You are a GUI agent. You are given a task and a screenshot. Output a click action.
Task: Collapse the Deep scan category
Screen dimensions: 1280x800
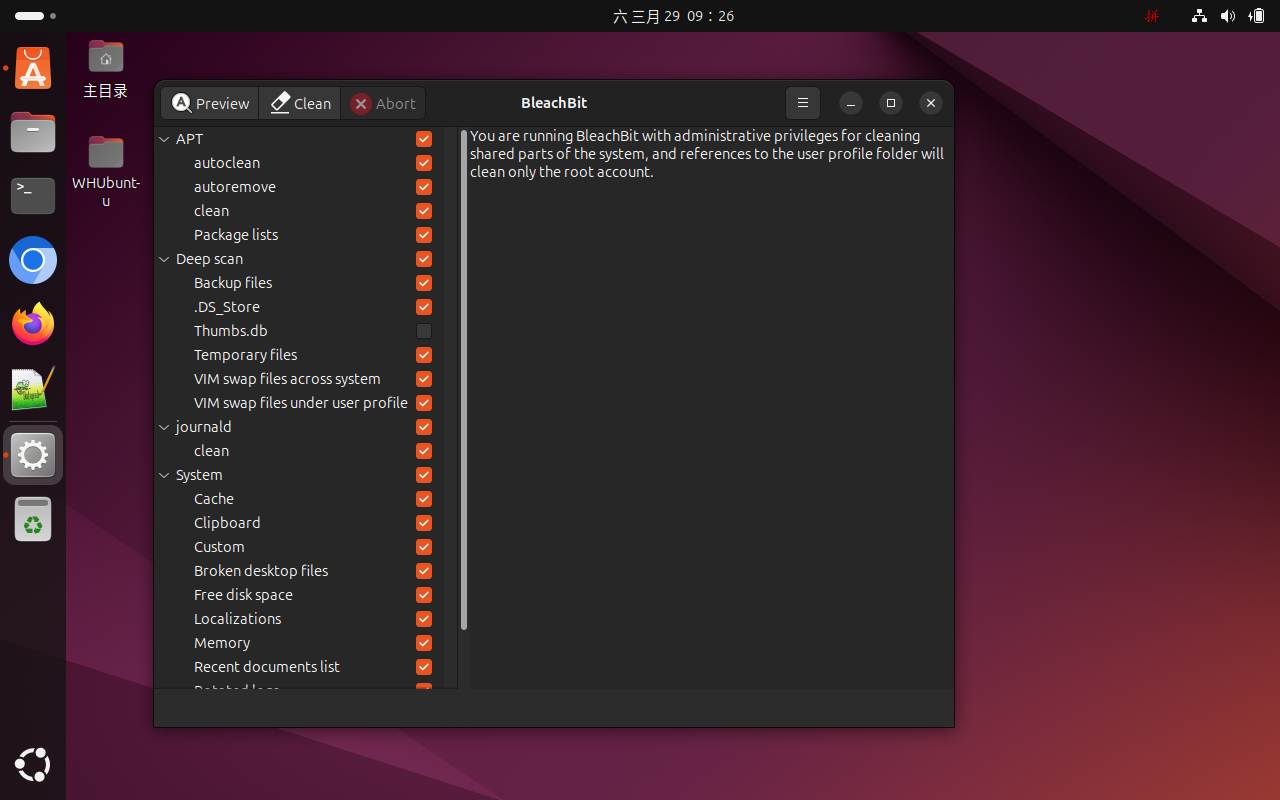(165, 259)
